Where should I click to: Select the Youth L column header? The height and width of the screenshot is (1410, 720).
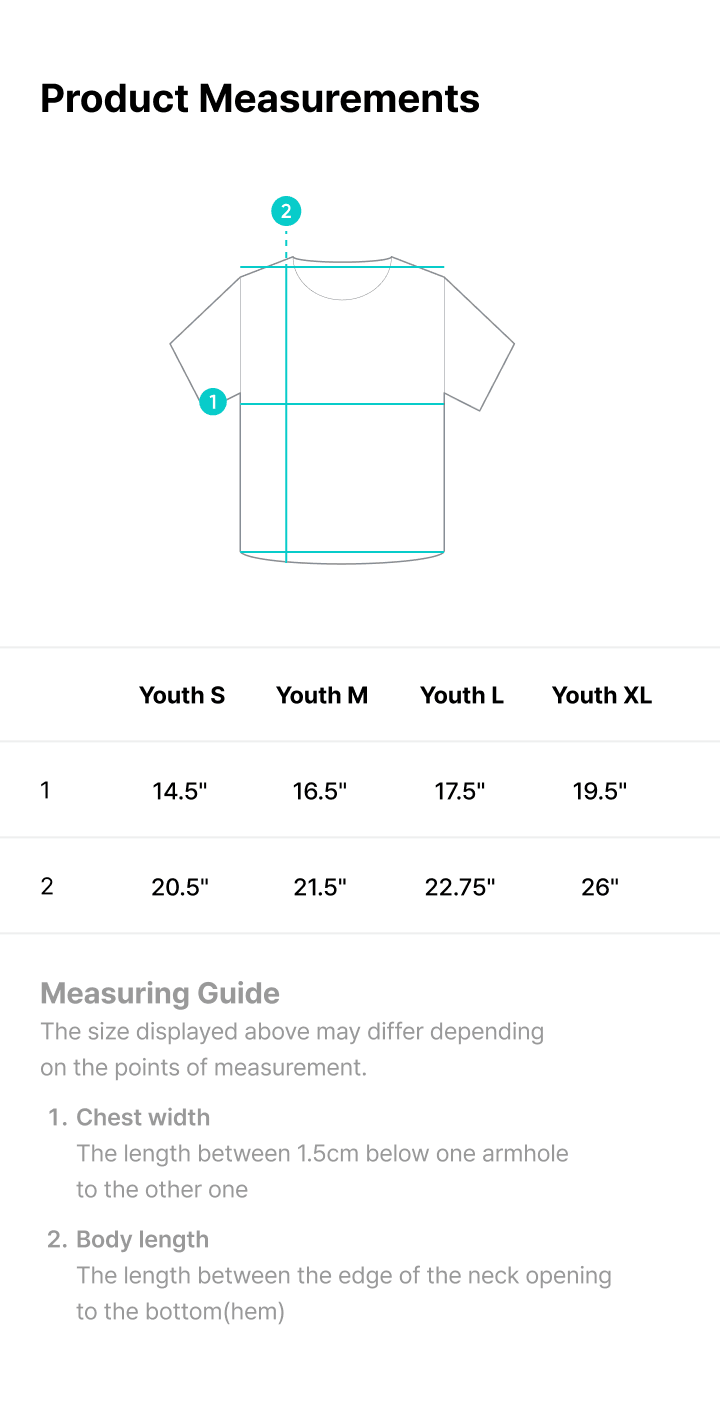[462, 695]
